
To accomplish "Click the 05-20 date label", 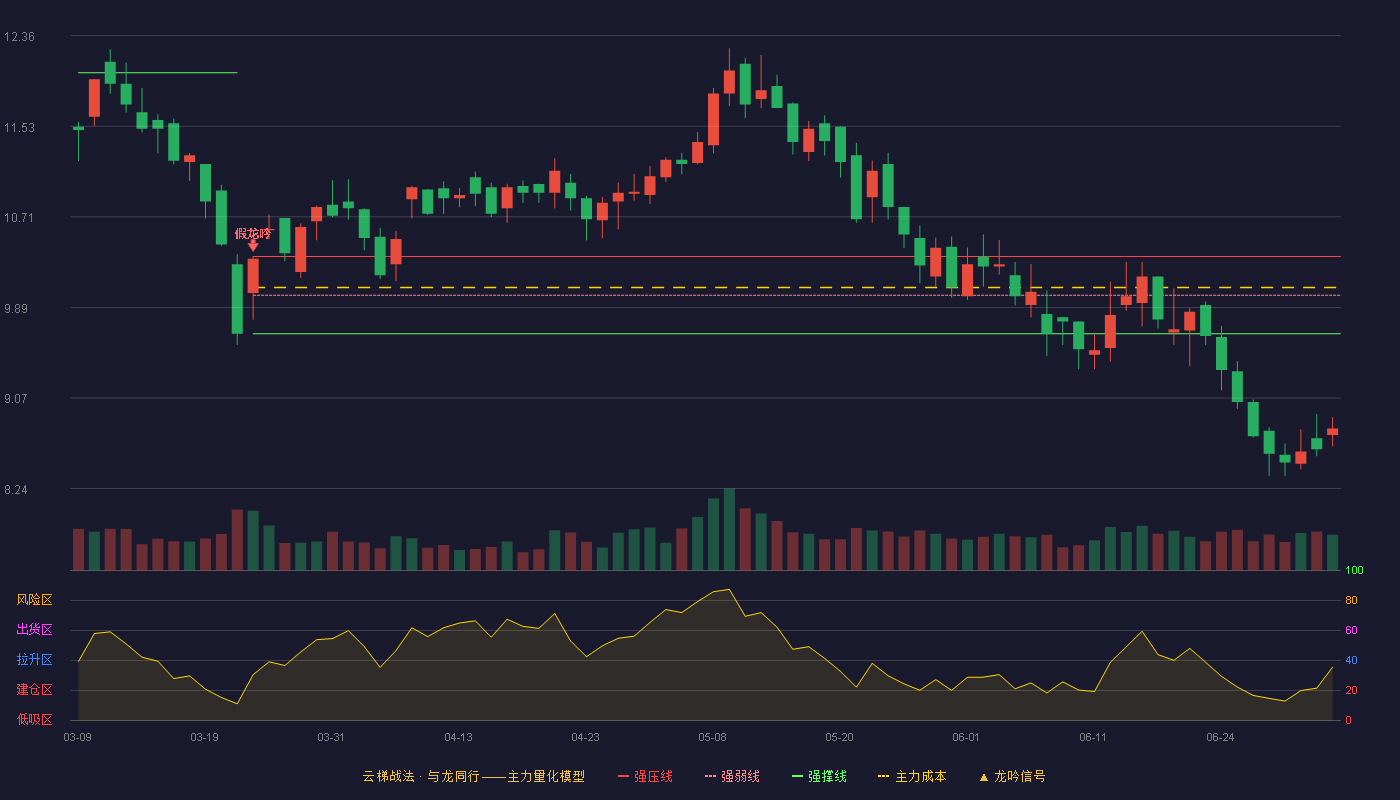I will pos(839,737).
